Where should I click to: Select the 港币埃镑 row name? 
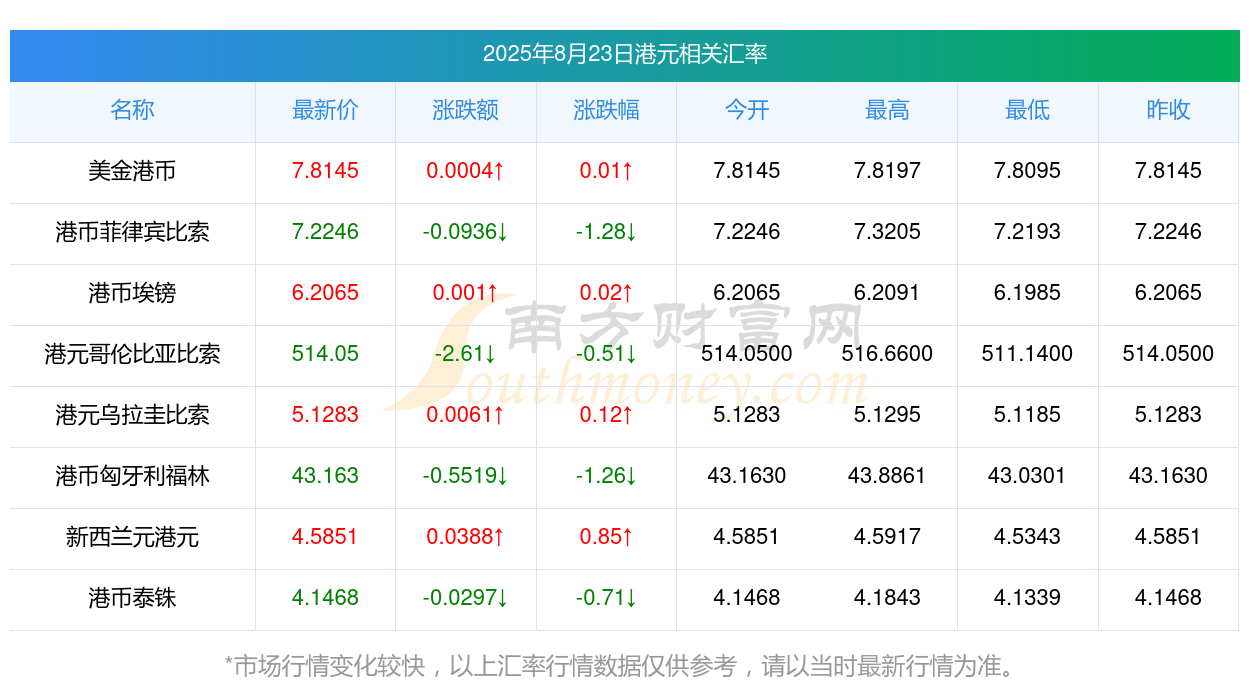click(132, 293)
